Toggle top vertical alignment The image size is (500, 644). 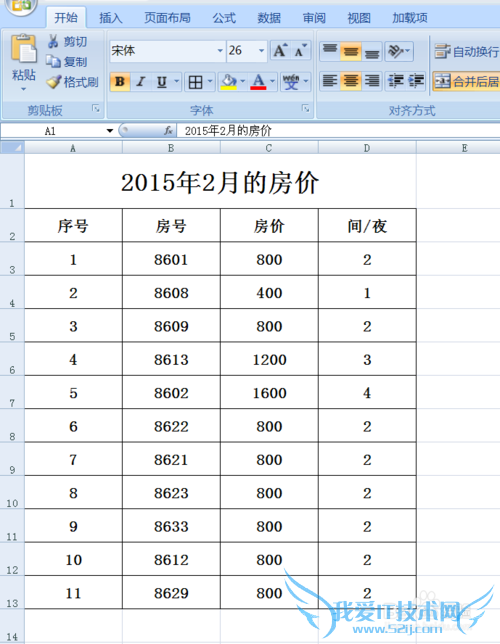click(x=329, y=51)
